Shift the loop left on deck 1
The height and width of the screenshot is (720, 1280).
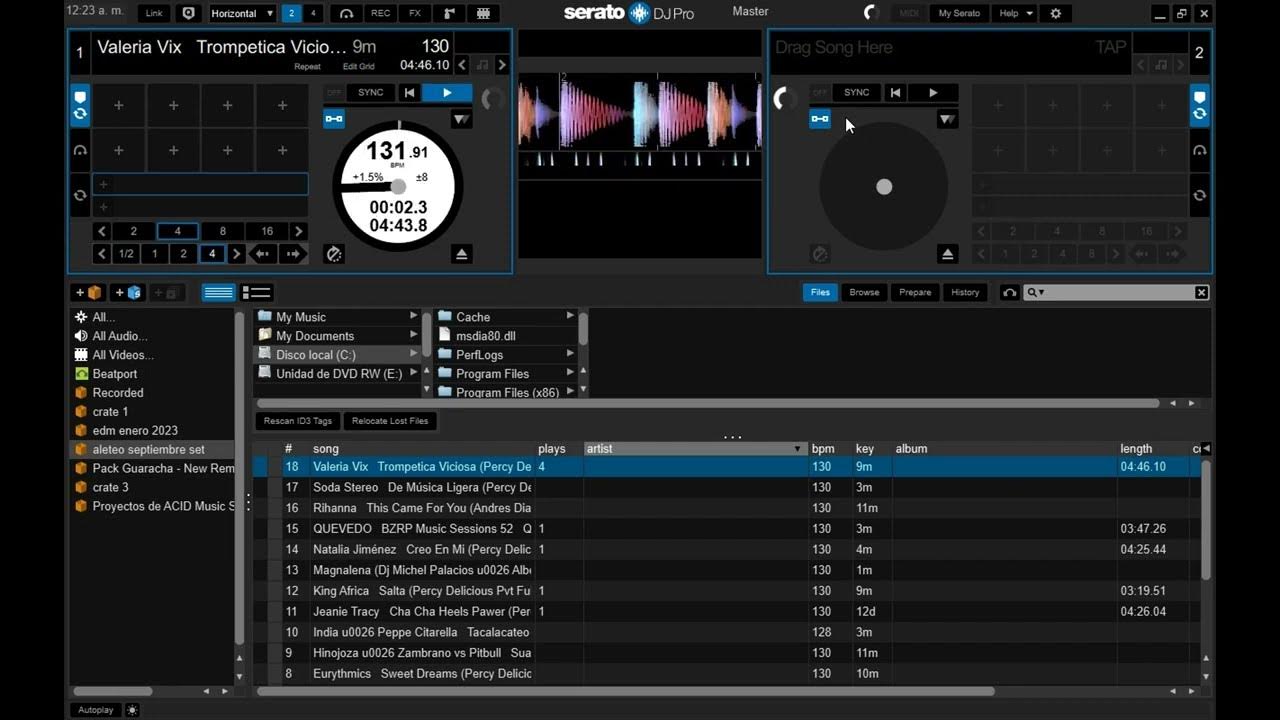262,254
